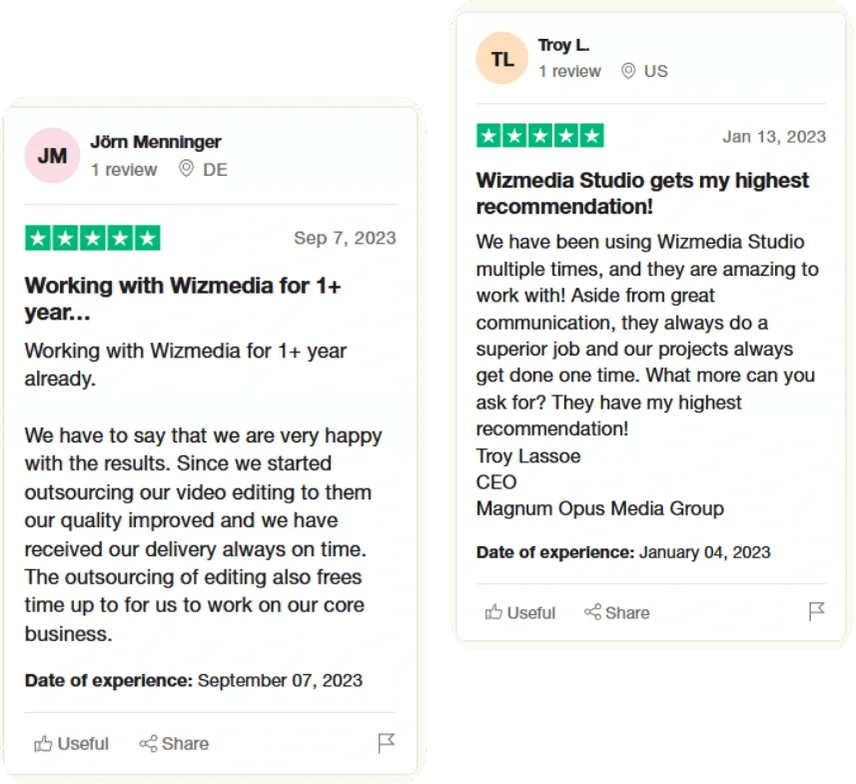Image resolution: width=856 pixels, height=784 pixels.
Task: Click the US location pin icon
Action: pos(628,71)
